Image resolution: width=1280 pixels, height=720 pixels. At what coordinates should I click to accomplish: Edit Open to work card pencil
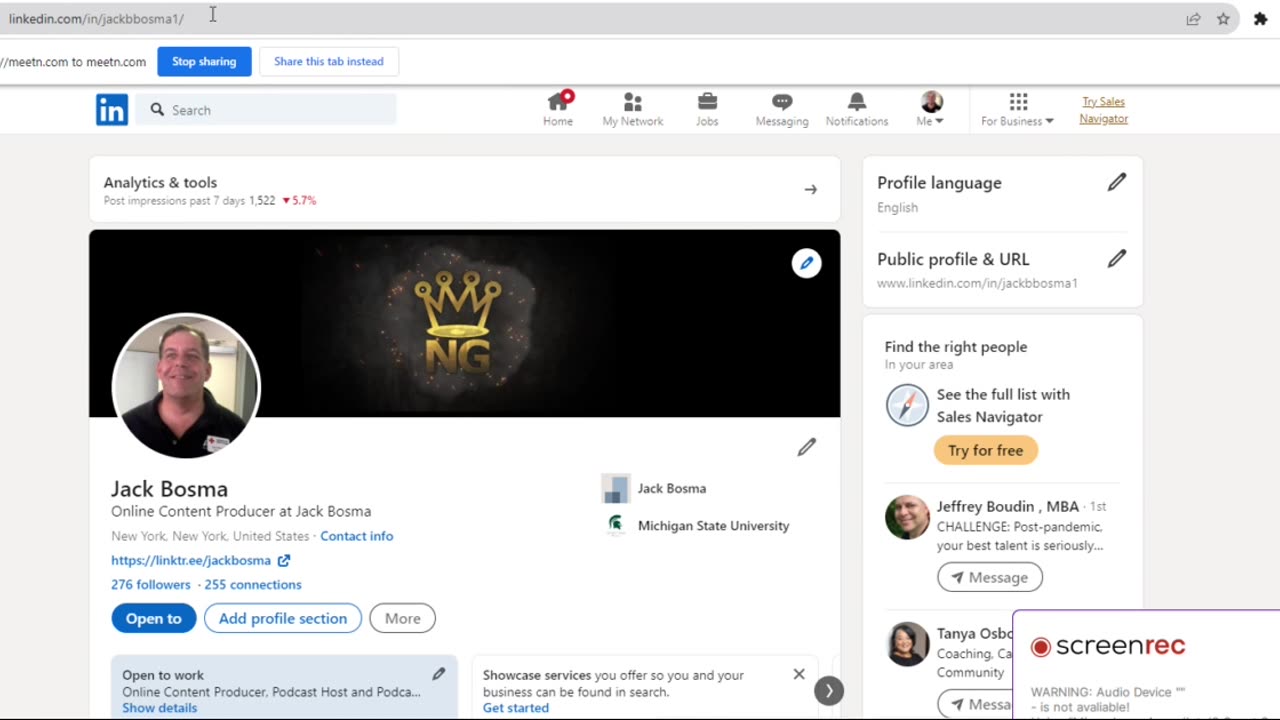coord(438,674)
